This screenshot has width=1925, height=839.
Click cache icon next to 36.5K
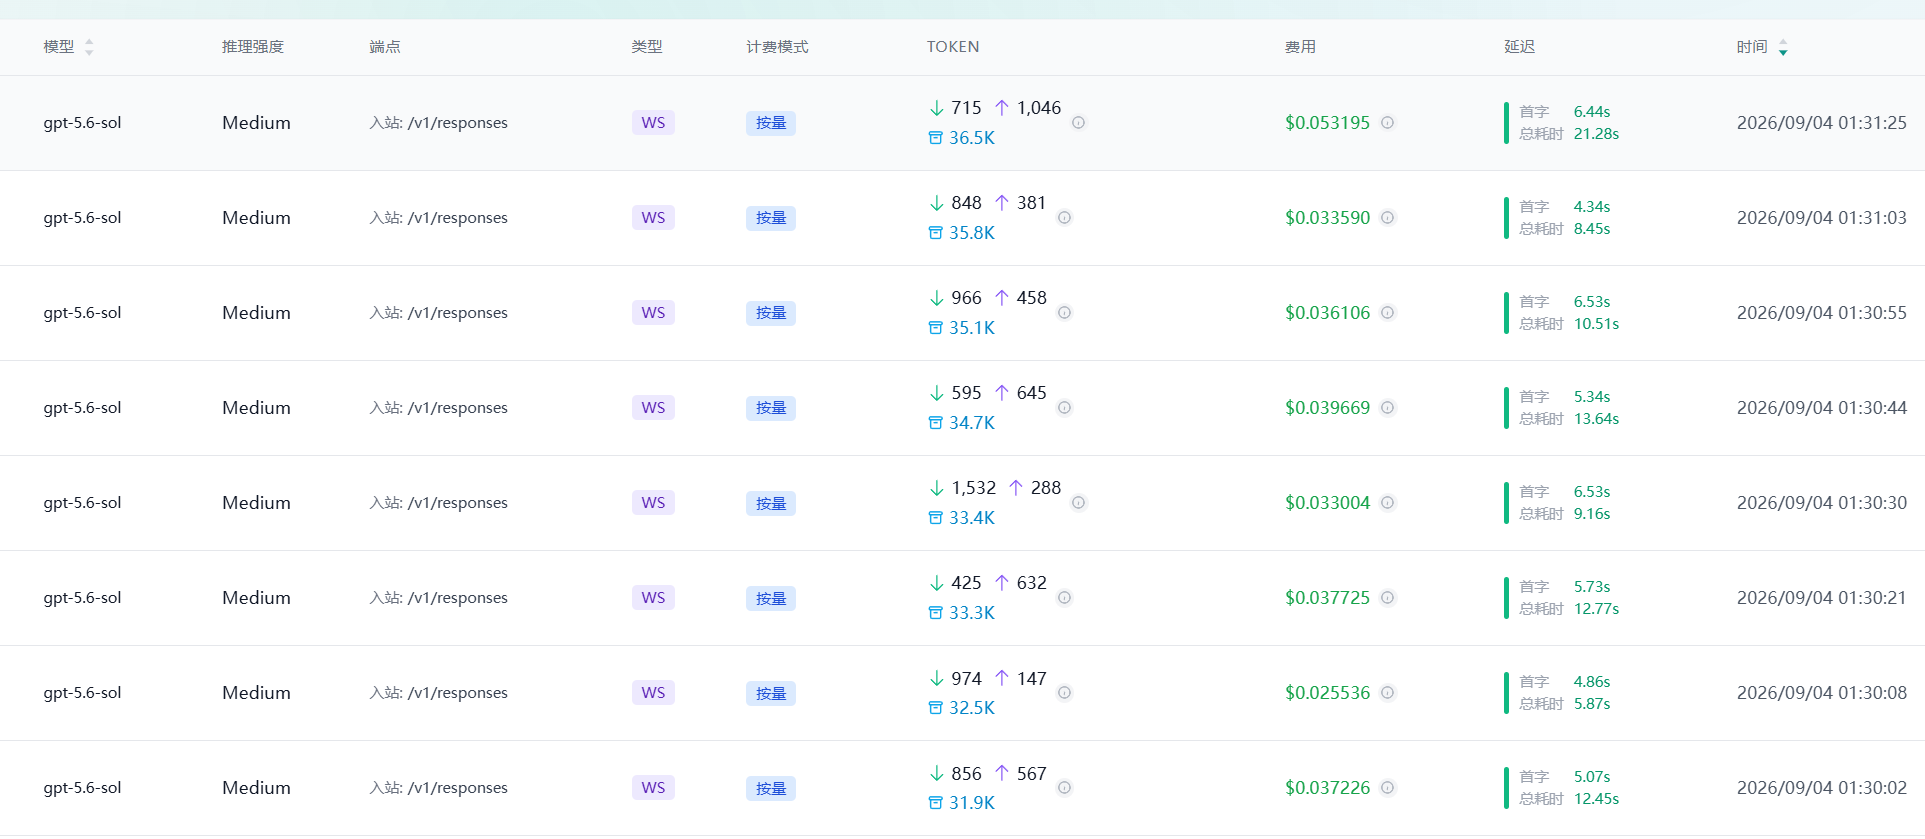tap(936, 138)
